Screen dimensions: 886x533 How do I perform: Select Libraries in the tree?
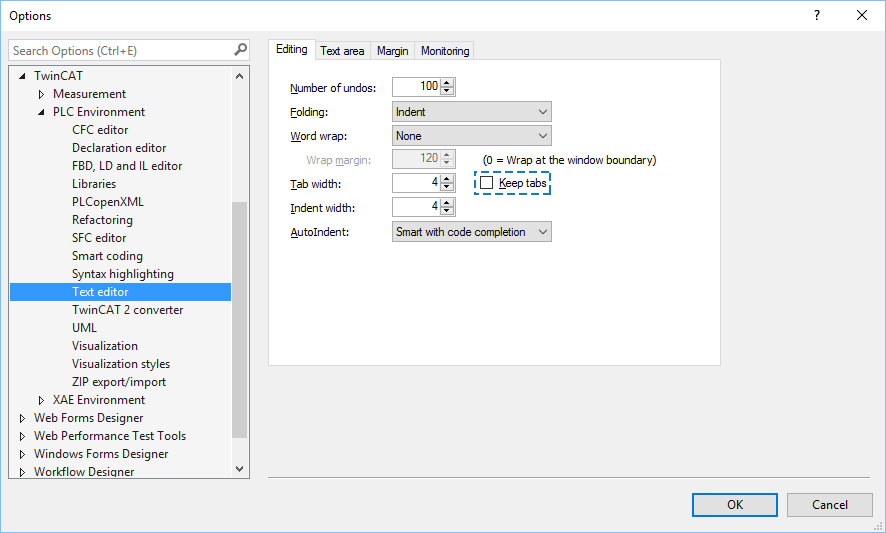pyautogui.click(x=94, y=184)
